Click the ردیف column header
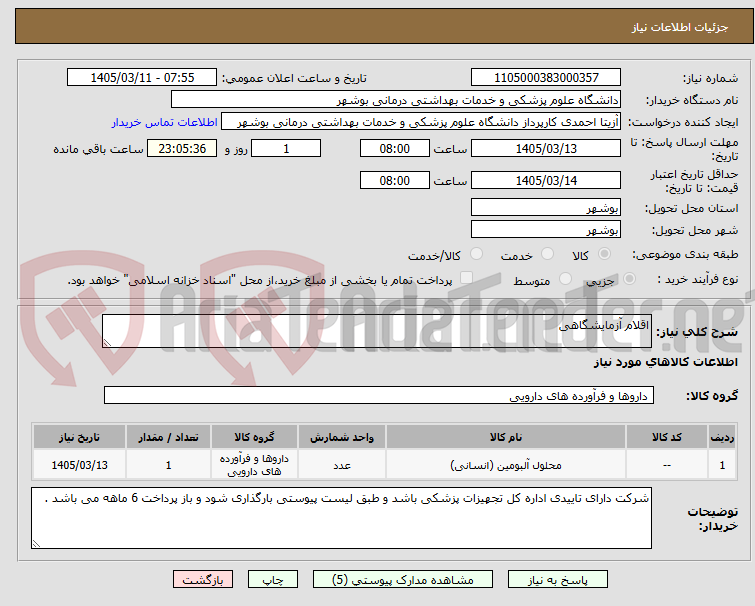Image resolution: width=755 pixels, height=606 pixels. pyautogui.click(x=722, y=437)
